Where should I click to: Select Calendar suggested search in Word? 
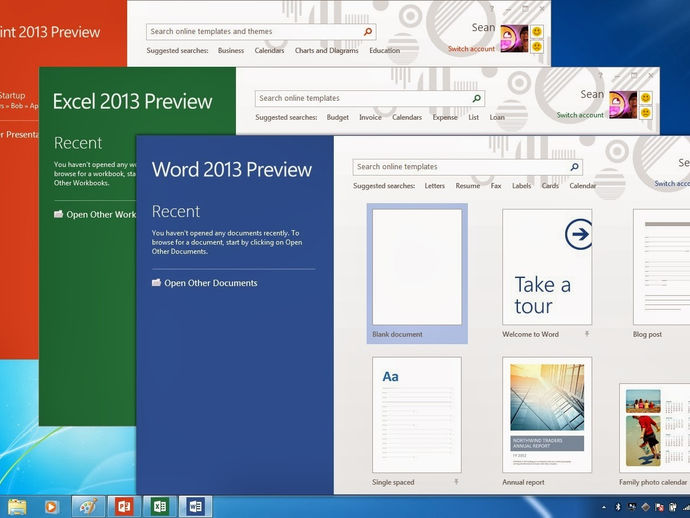coord(583,186)
